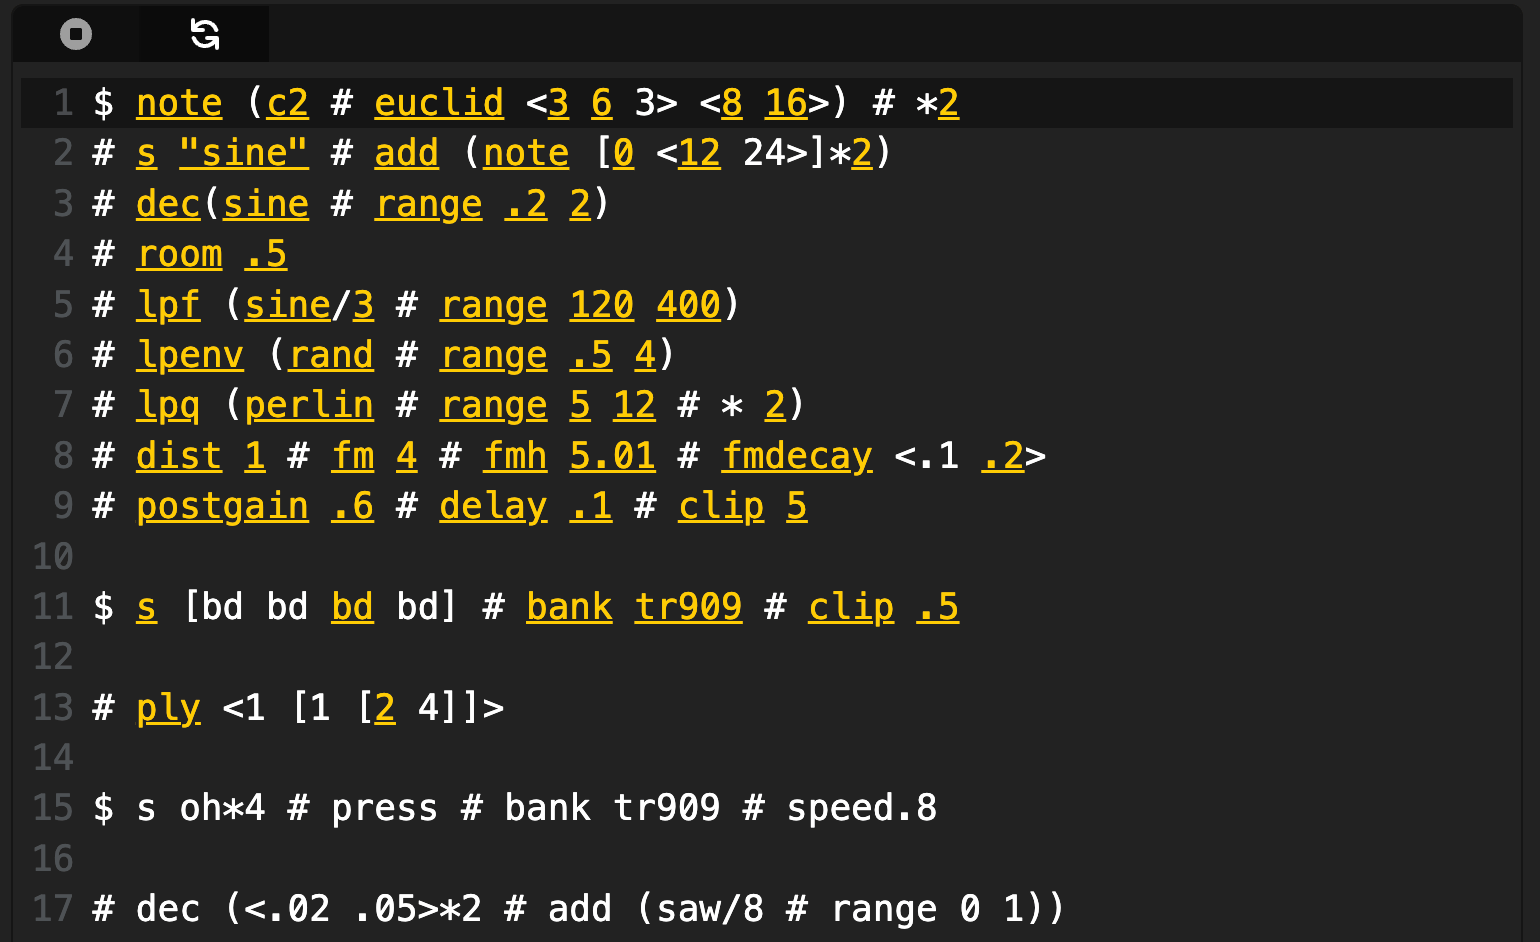Image resolution: width=1540 pixels, height=942 pixels.
Task: Click the underlined 'euclid' function on line 1
Action: coord(438,103)
